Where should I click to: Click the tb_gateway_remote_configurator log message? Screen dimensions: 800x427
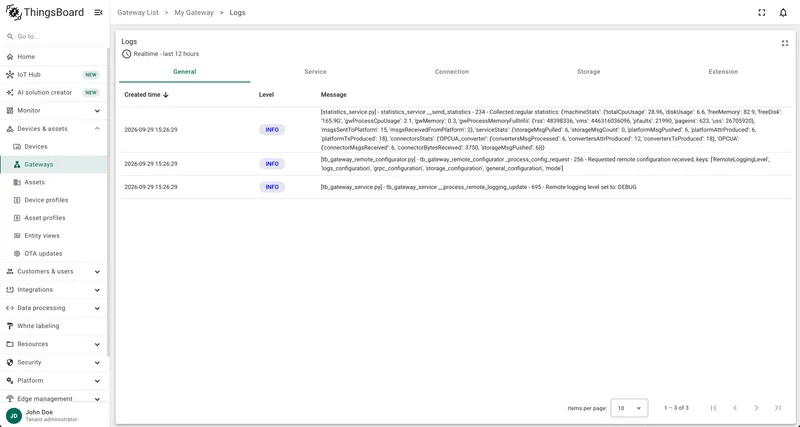tap(545, 164)
